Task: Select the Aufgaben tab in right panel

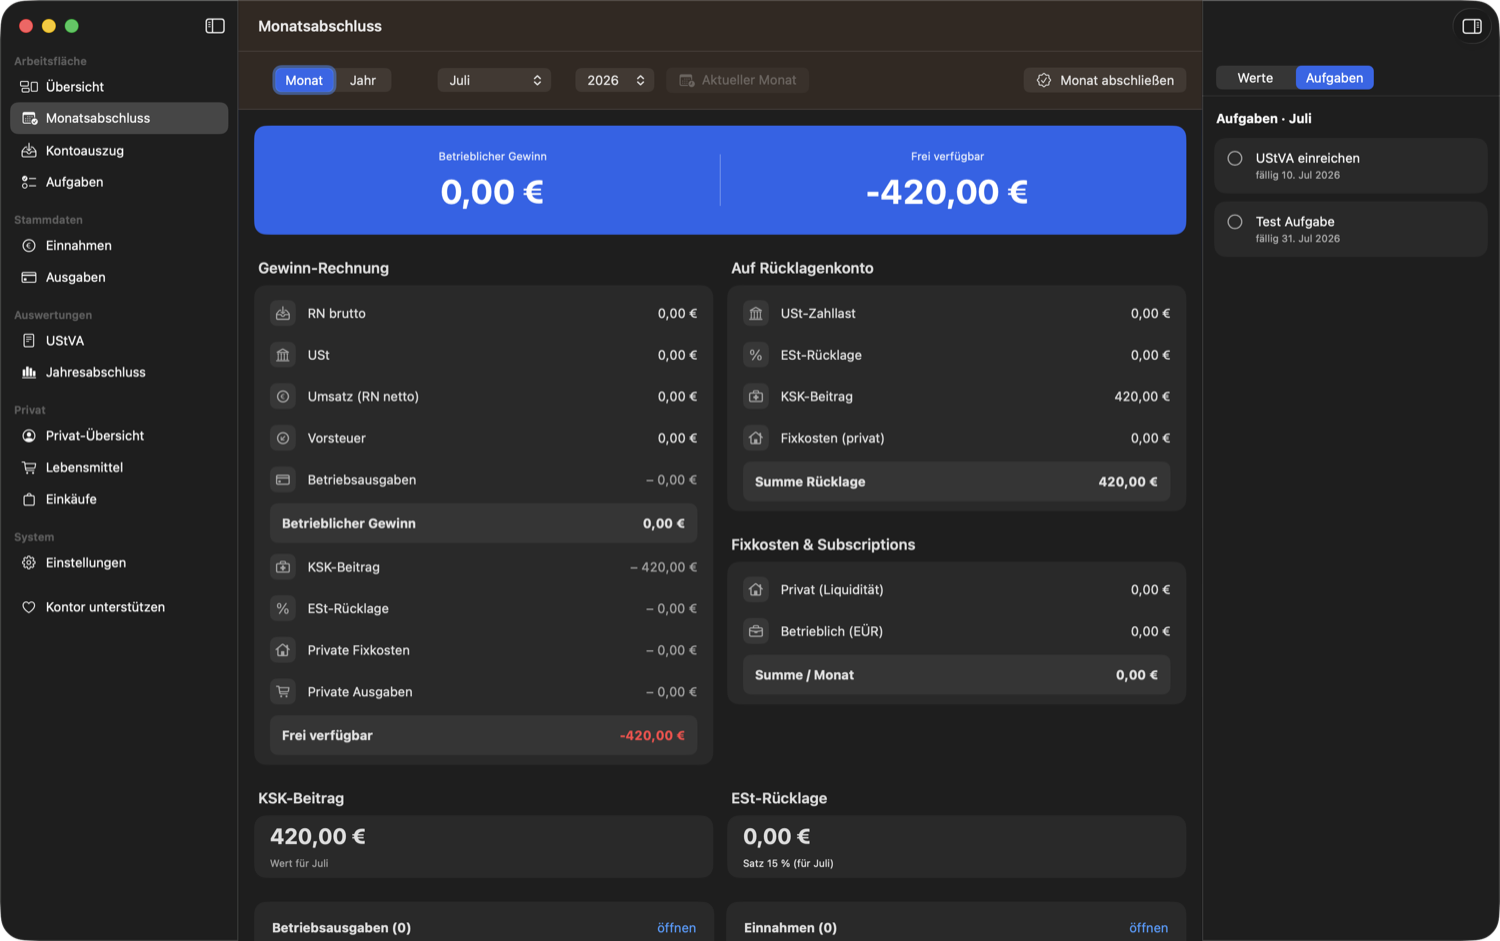Action: pos(1334,78)
